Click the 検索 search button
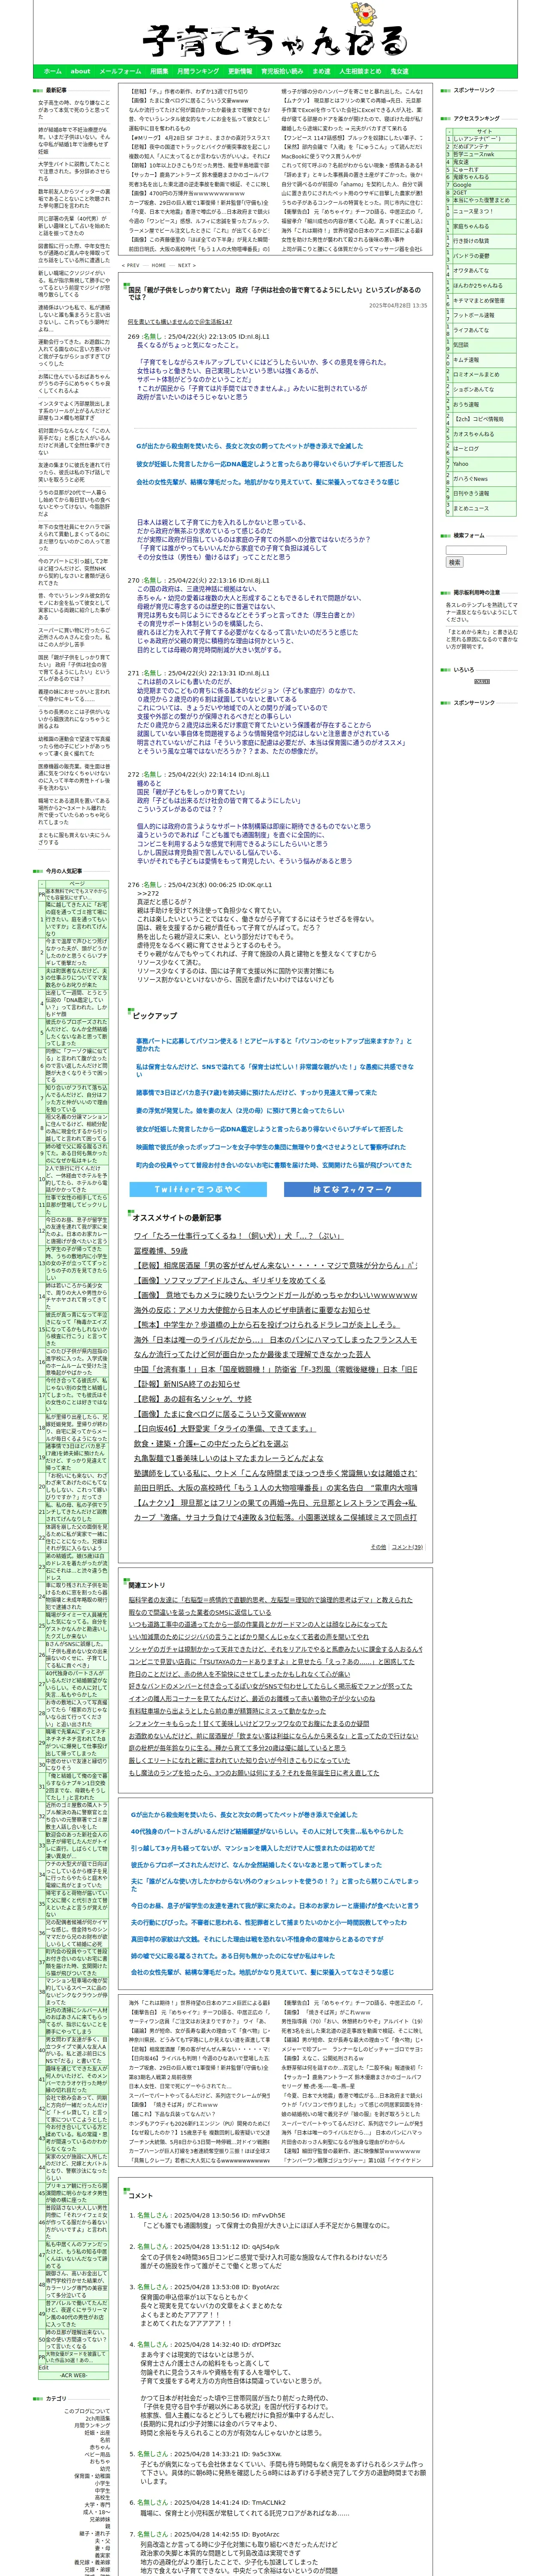Image resolution: width=551 pixels, height=2576 pixels. tap(455, 562)
